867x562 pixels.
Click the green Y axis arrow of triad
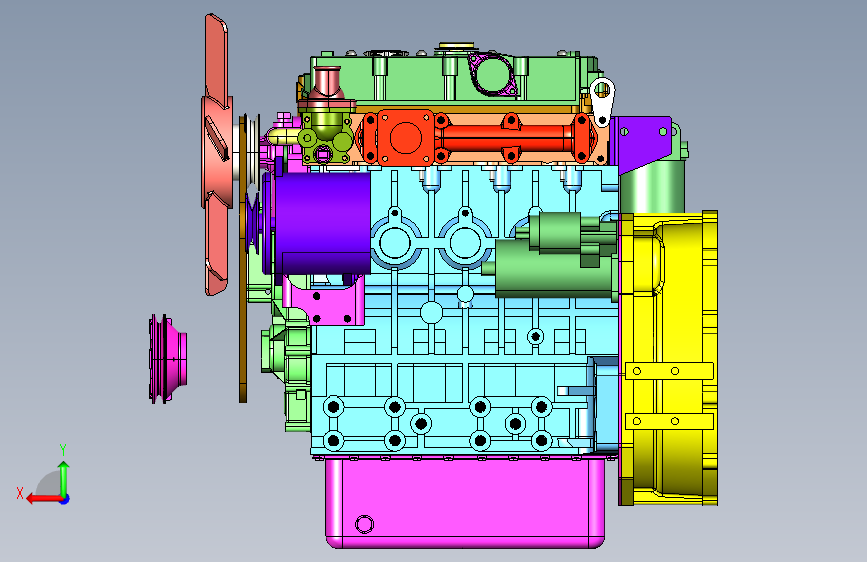64,478
